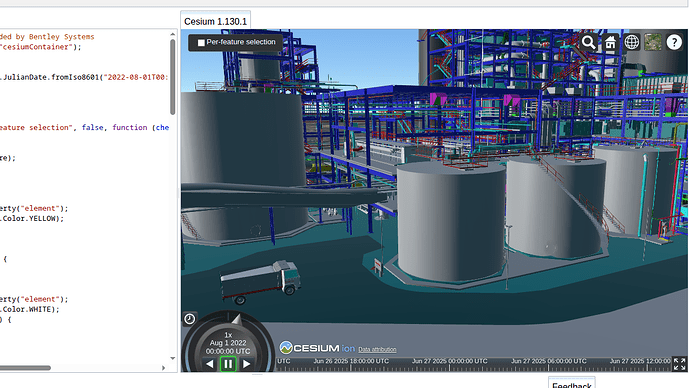The image size is (690, 388).
Task: Click the Home view button
Action: (x=610, y=42)
